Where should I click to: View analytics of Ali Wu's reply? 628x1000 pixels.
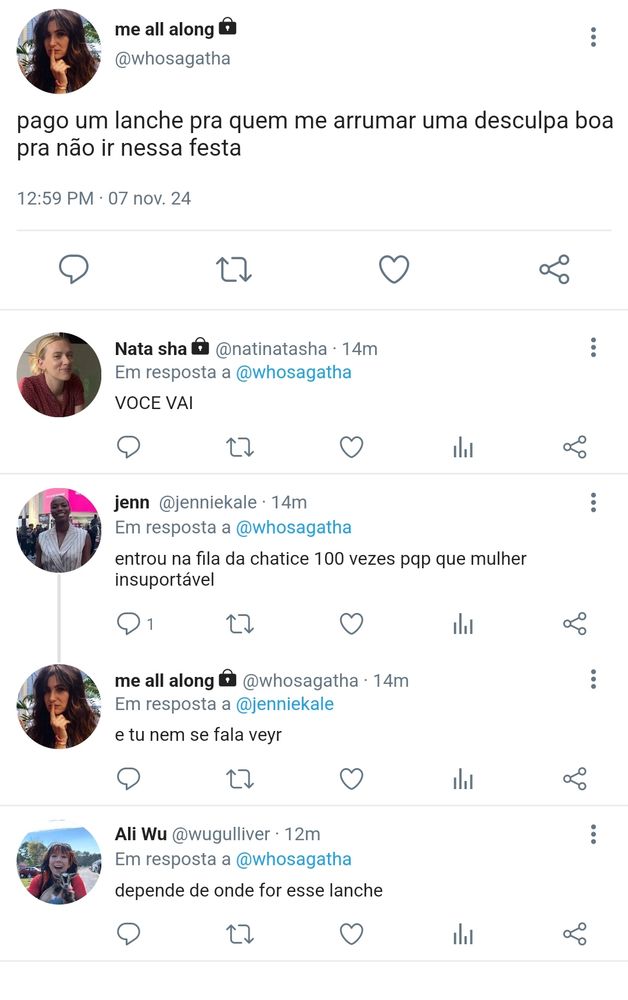[463, 934]
